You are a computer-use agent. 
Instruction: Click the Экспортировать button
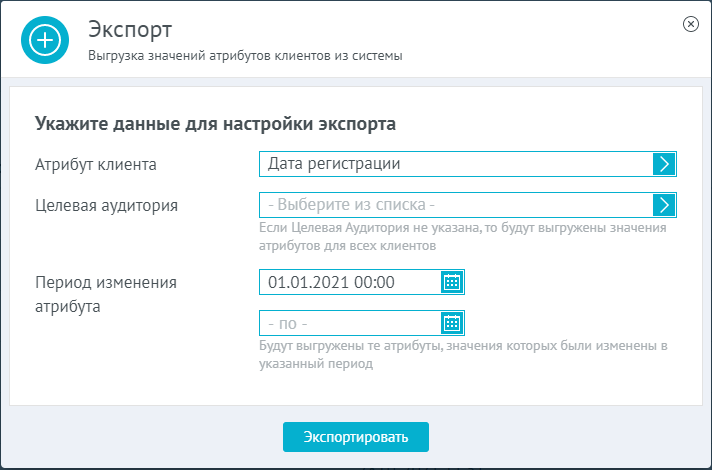click(x=356, y=437)
